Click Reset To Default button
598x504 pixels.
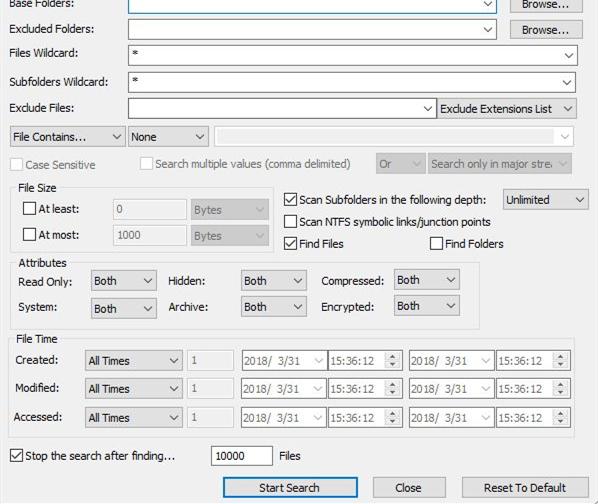pos(525,488)
